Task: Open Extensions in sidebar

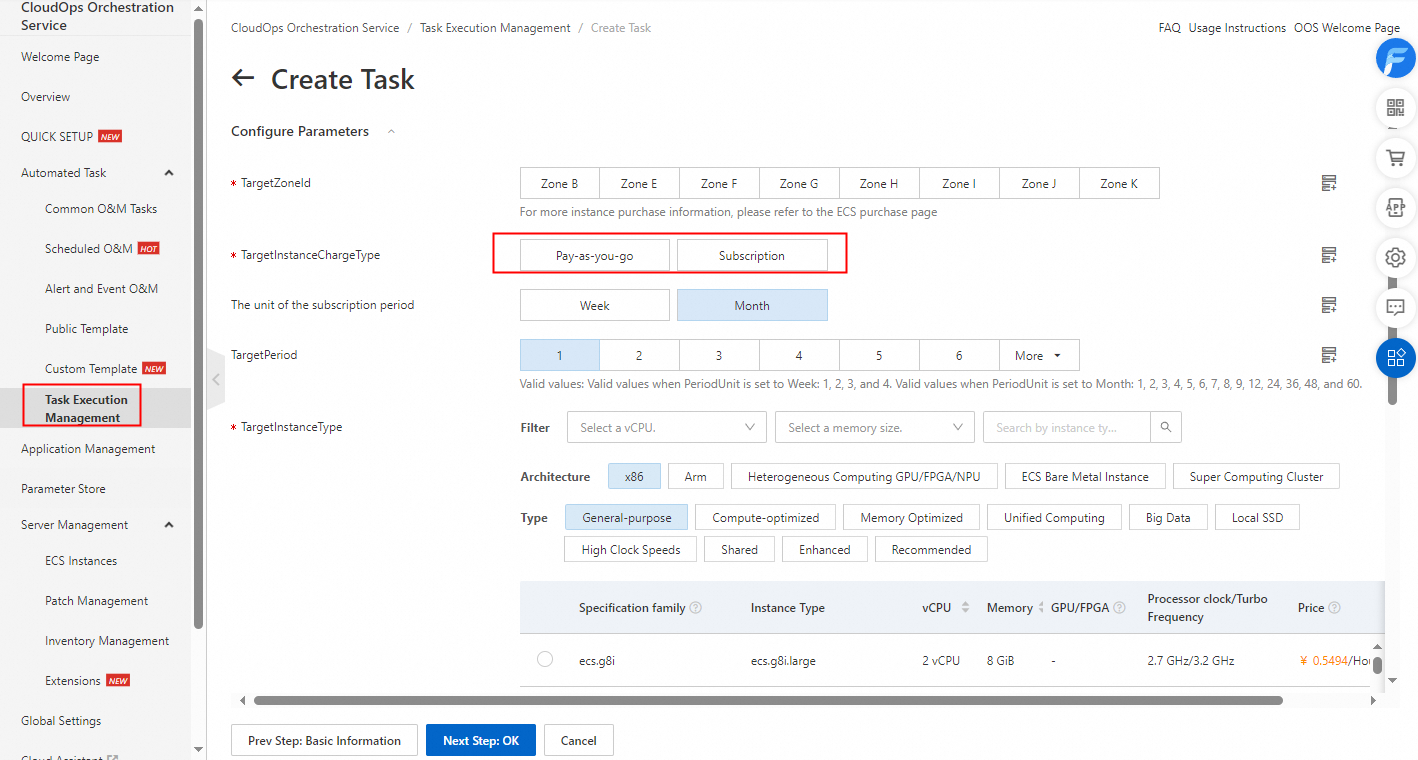Action: pos(73,681)
